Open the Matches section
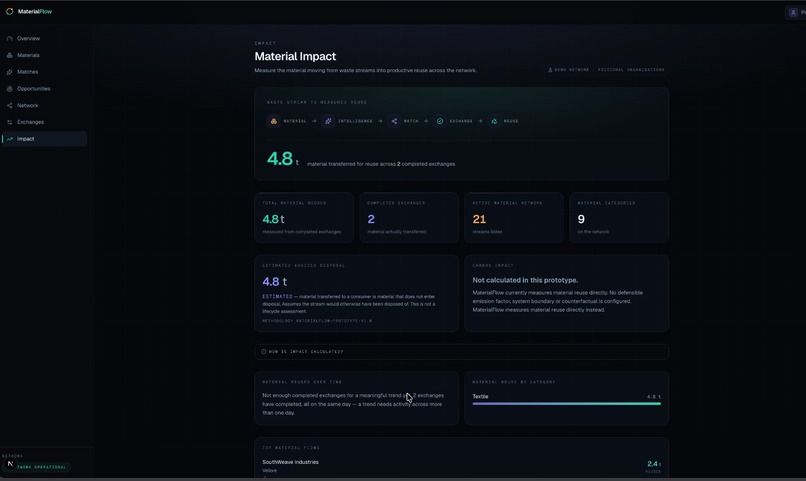The width and height of the screenshot is (806, 481). coord(44,72)
